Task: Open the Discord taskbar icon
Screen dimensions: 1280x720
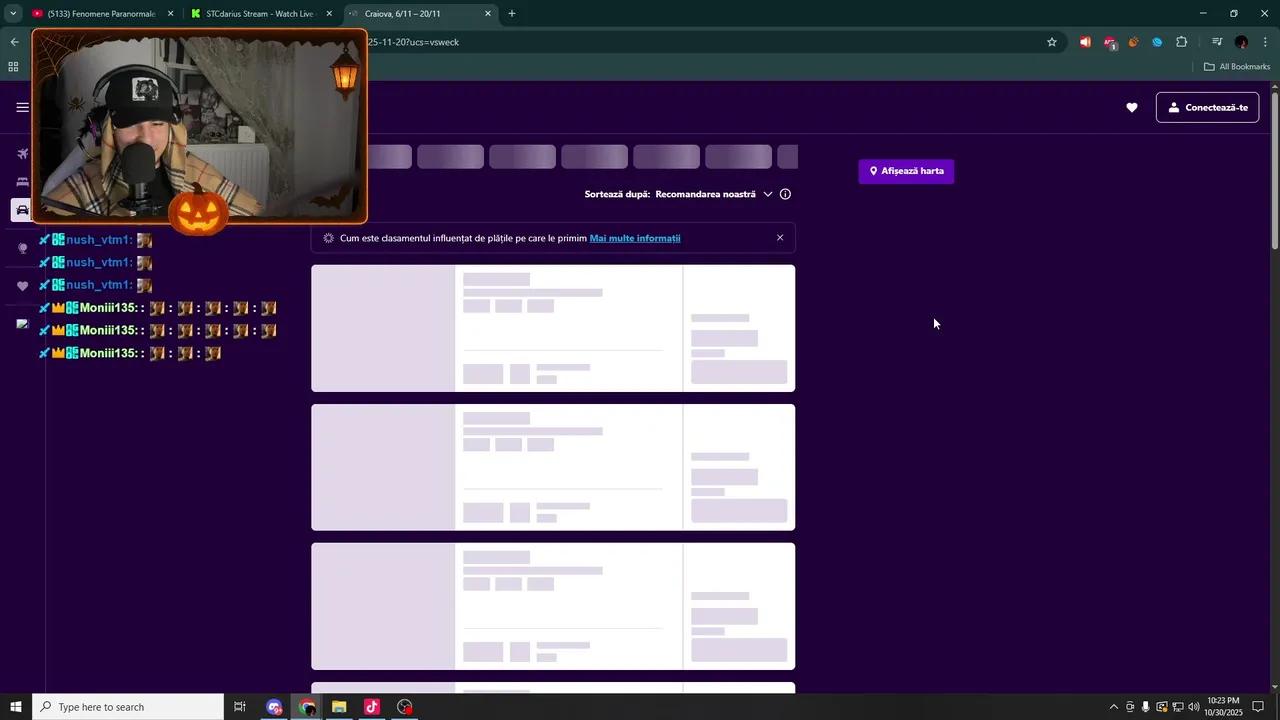Action: (x=274, y=707)
